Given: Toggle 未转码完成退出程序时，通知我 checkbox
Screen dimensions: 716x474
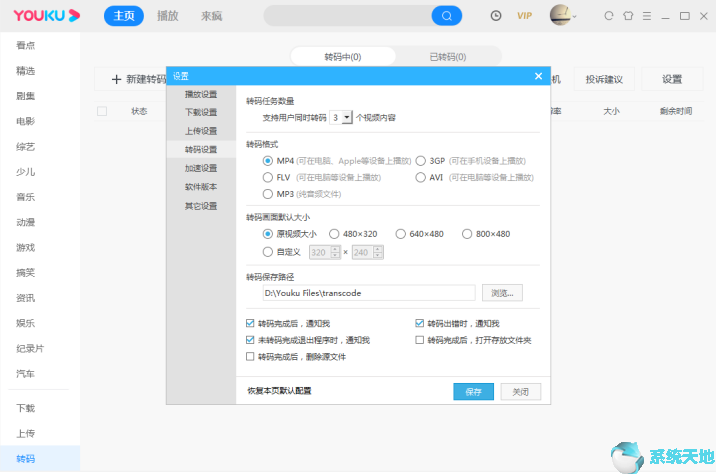Looking at the screenshot, I should pos(250,340).
